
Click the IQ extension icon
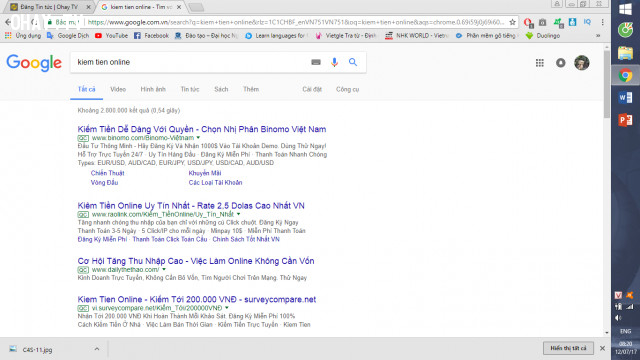tap(587, 22)
